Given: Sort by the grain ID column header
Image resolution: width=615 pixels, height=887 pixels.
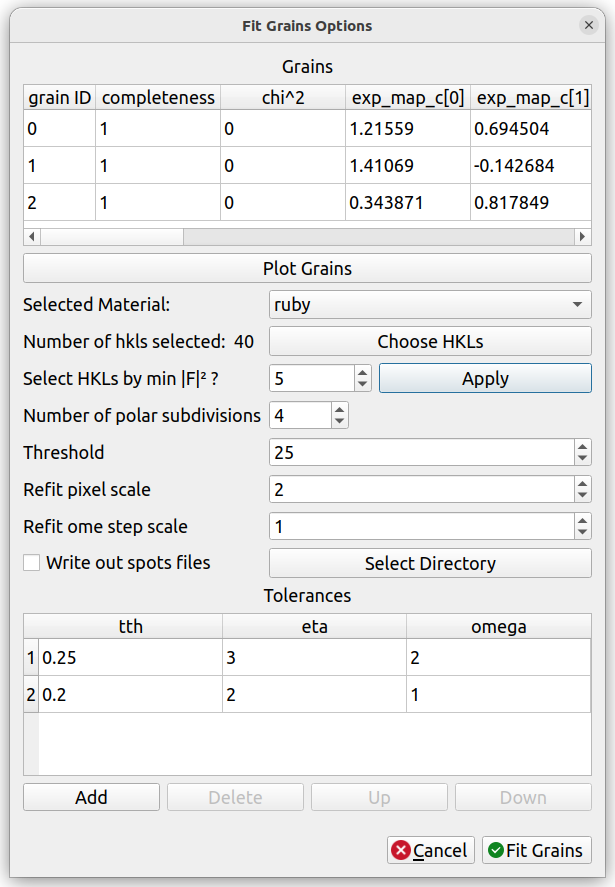Looking at the screenshot, I should (59, 97).
